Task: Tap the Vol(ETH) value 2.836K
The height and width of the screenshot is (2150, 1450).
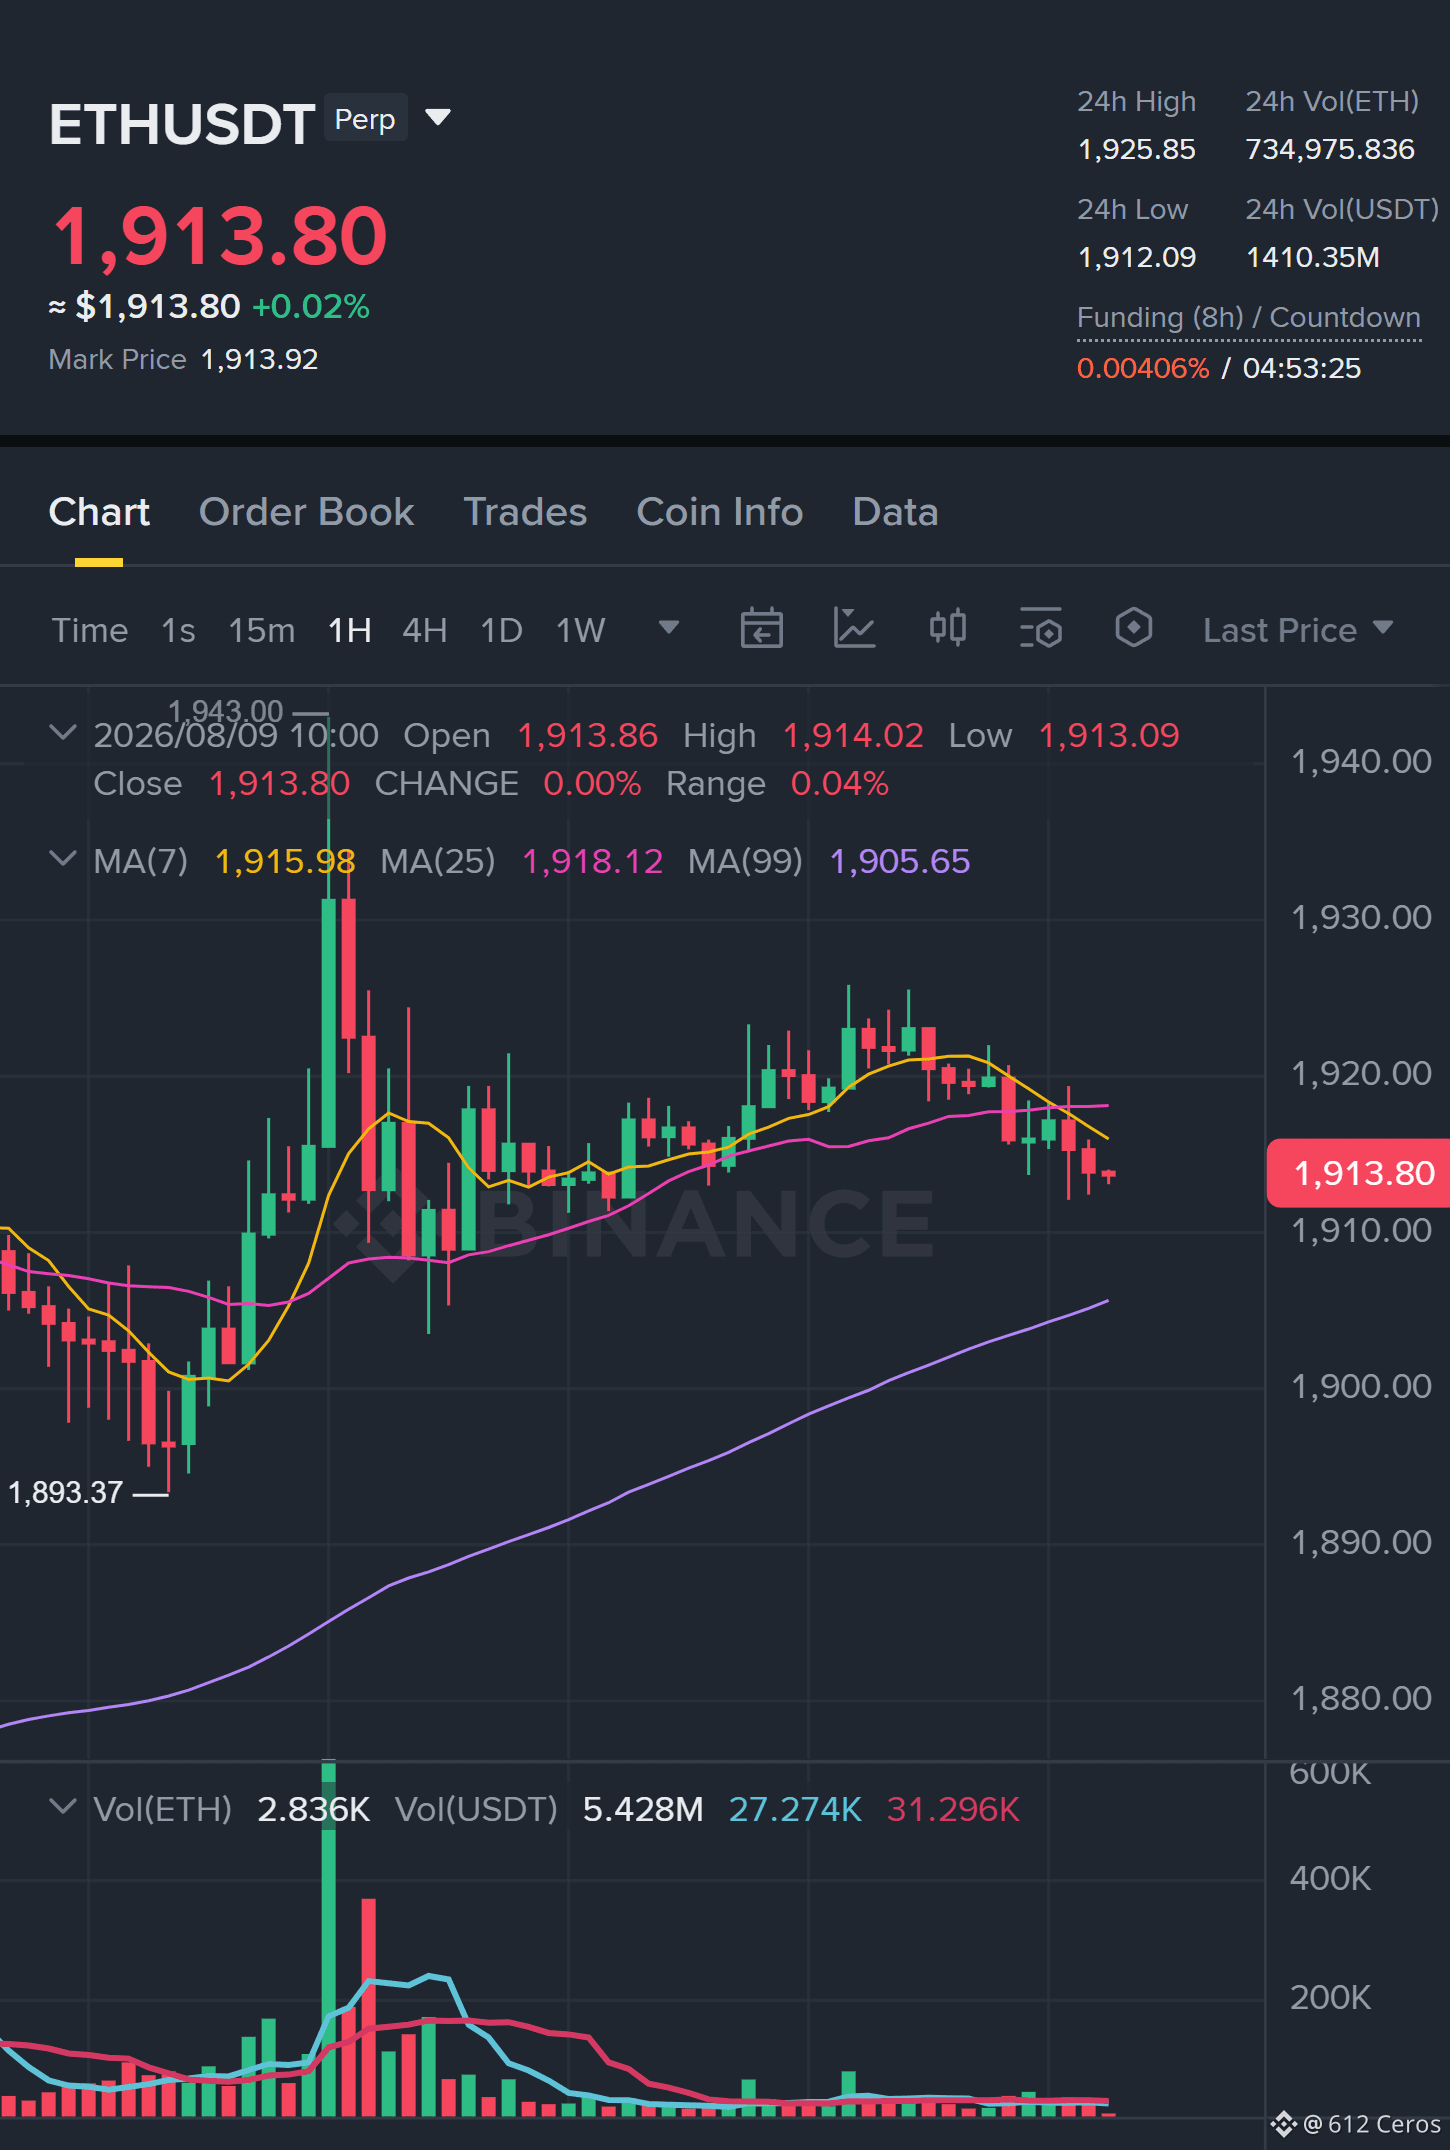Action: (x=314, y=1809)
